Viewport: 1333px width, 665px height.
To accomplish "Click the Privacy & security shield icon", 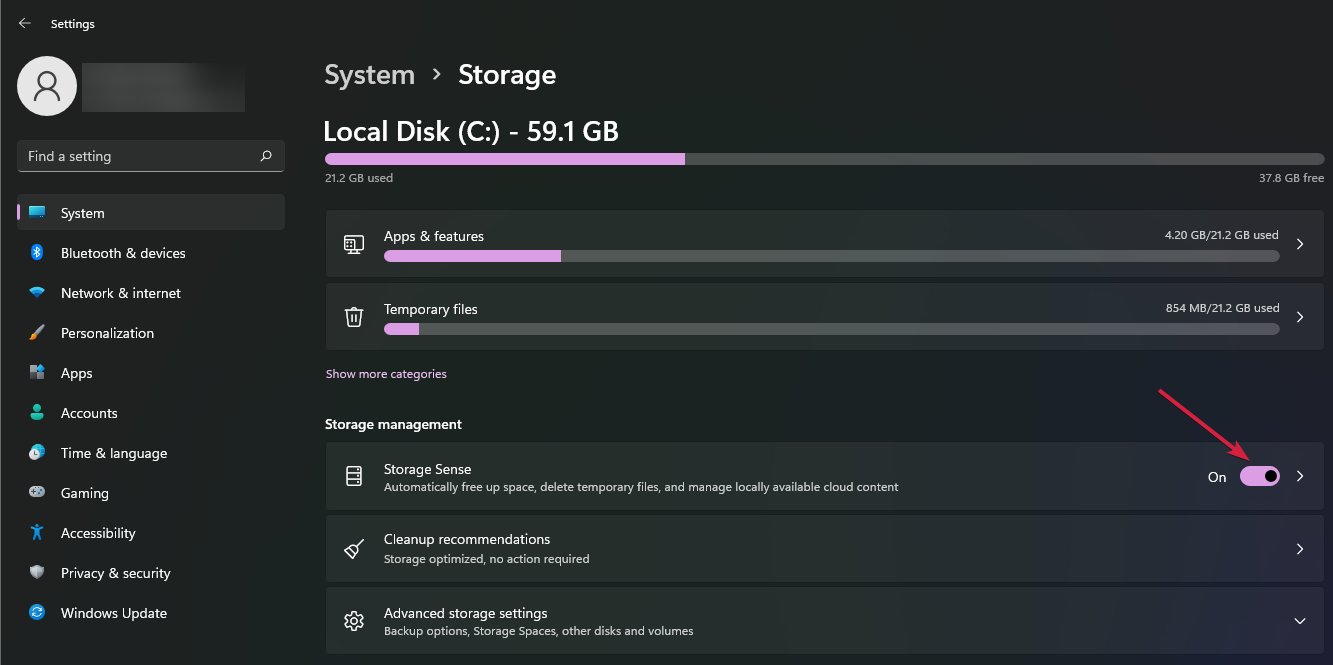I will [37, 573].
